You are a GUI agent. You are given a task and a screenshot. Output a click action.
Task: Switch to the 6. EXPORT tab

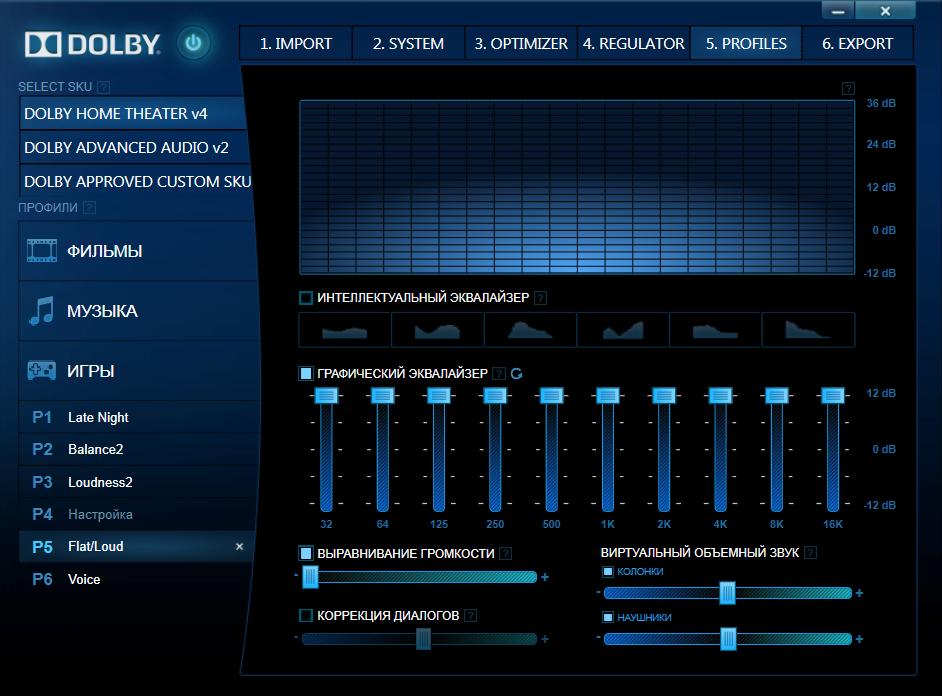click(x=858, y=43)
